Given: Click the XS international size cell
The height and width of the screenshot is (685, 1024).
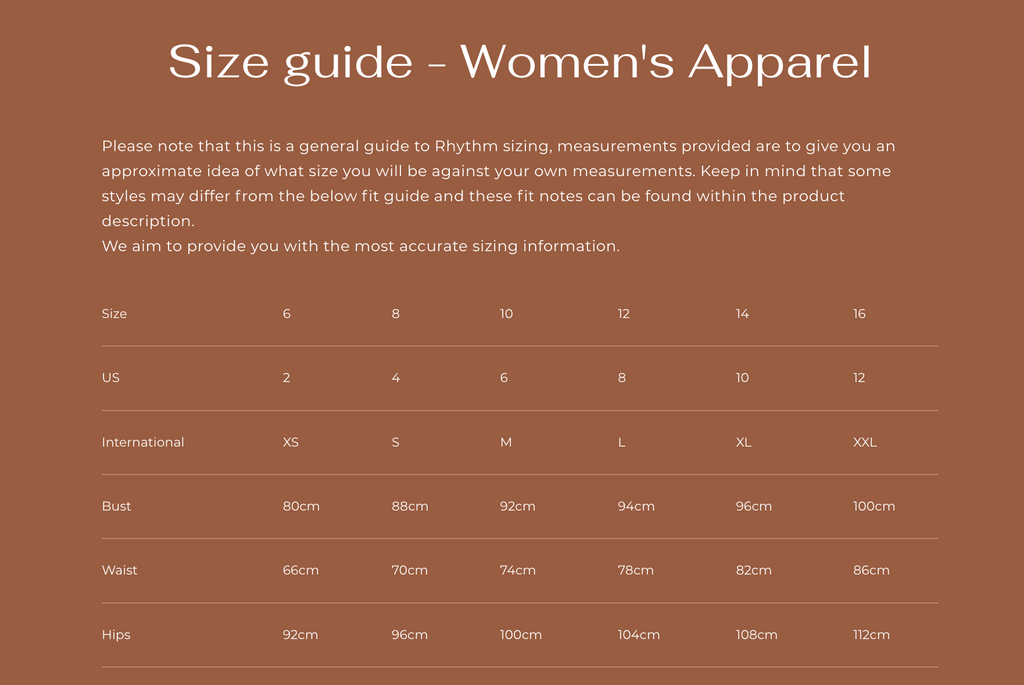Looking at the screenshot, I should pos(291,442).
